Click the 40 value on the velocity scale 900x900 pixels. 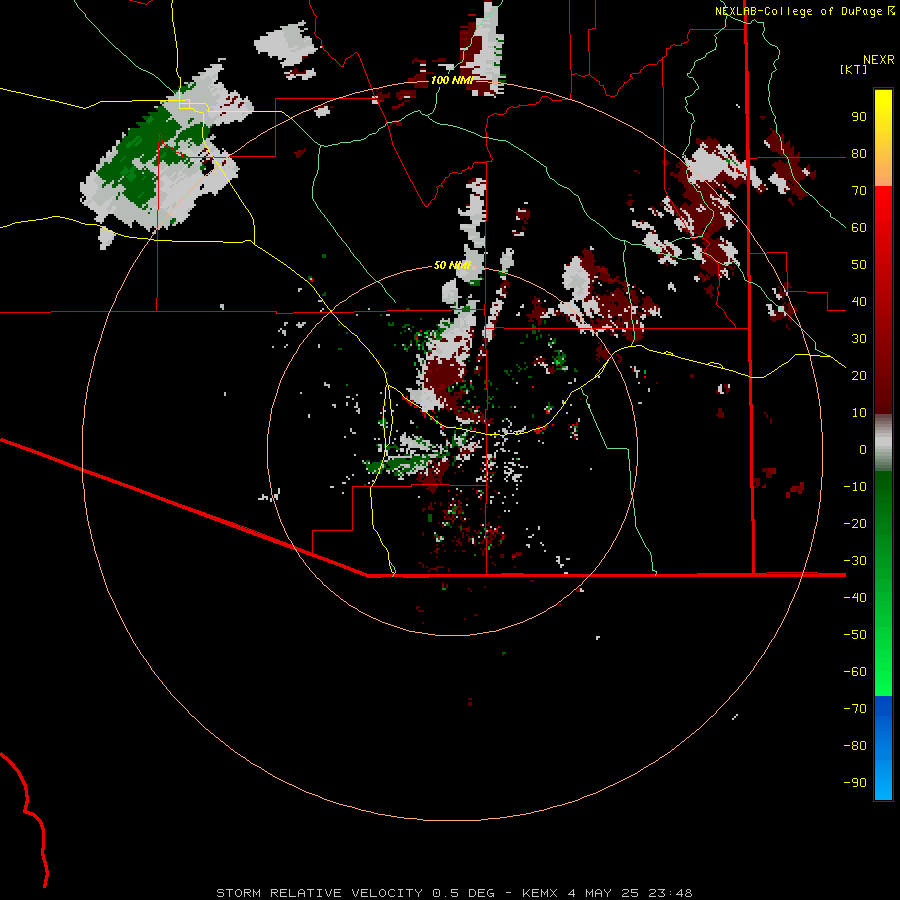coord(859,302)
